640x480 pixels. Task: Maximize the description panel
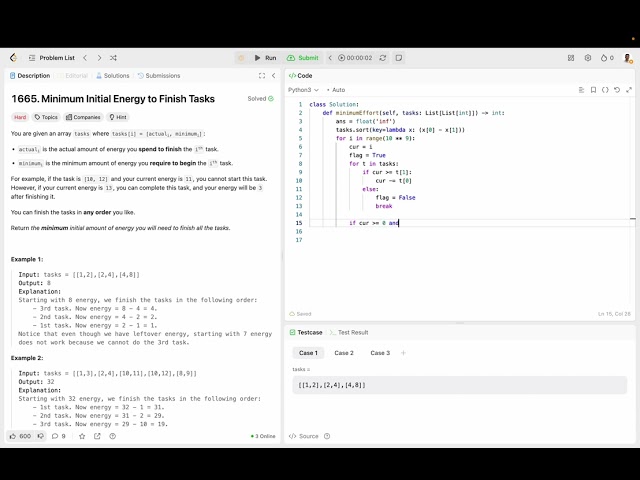(x=262, y=76)
